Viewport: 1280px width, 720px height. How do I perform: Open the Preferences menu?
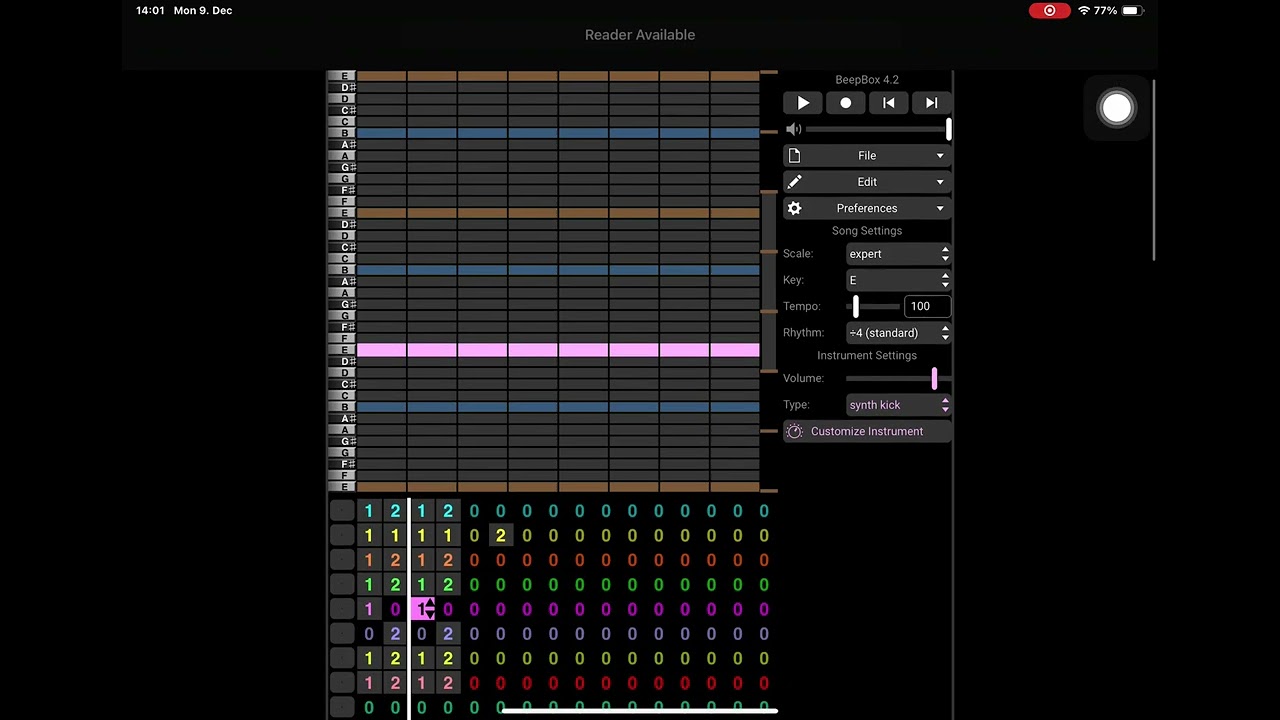tap(867, 208)
